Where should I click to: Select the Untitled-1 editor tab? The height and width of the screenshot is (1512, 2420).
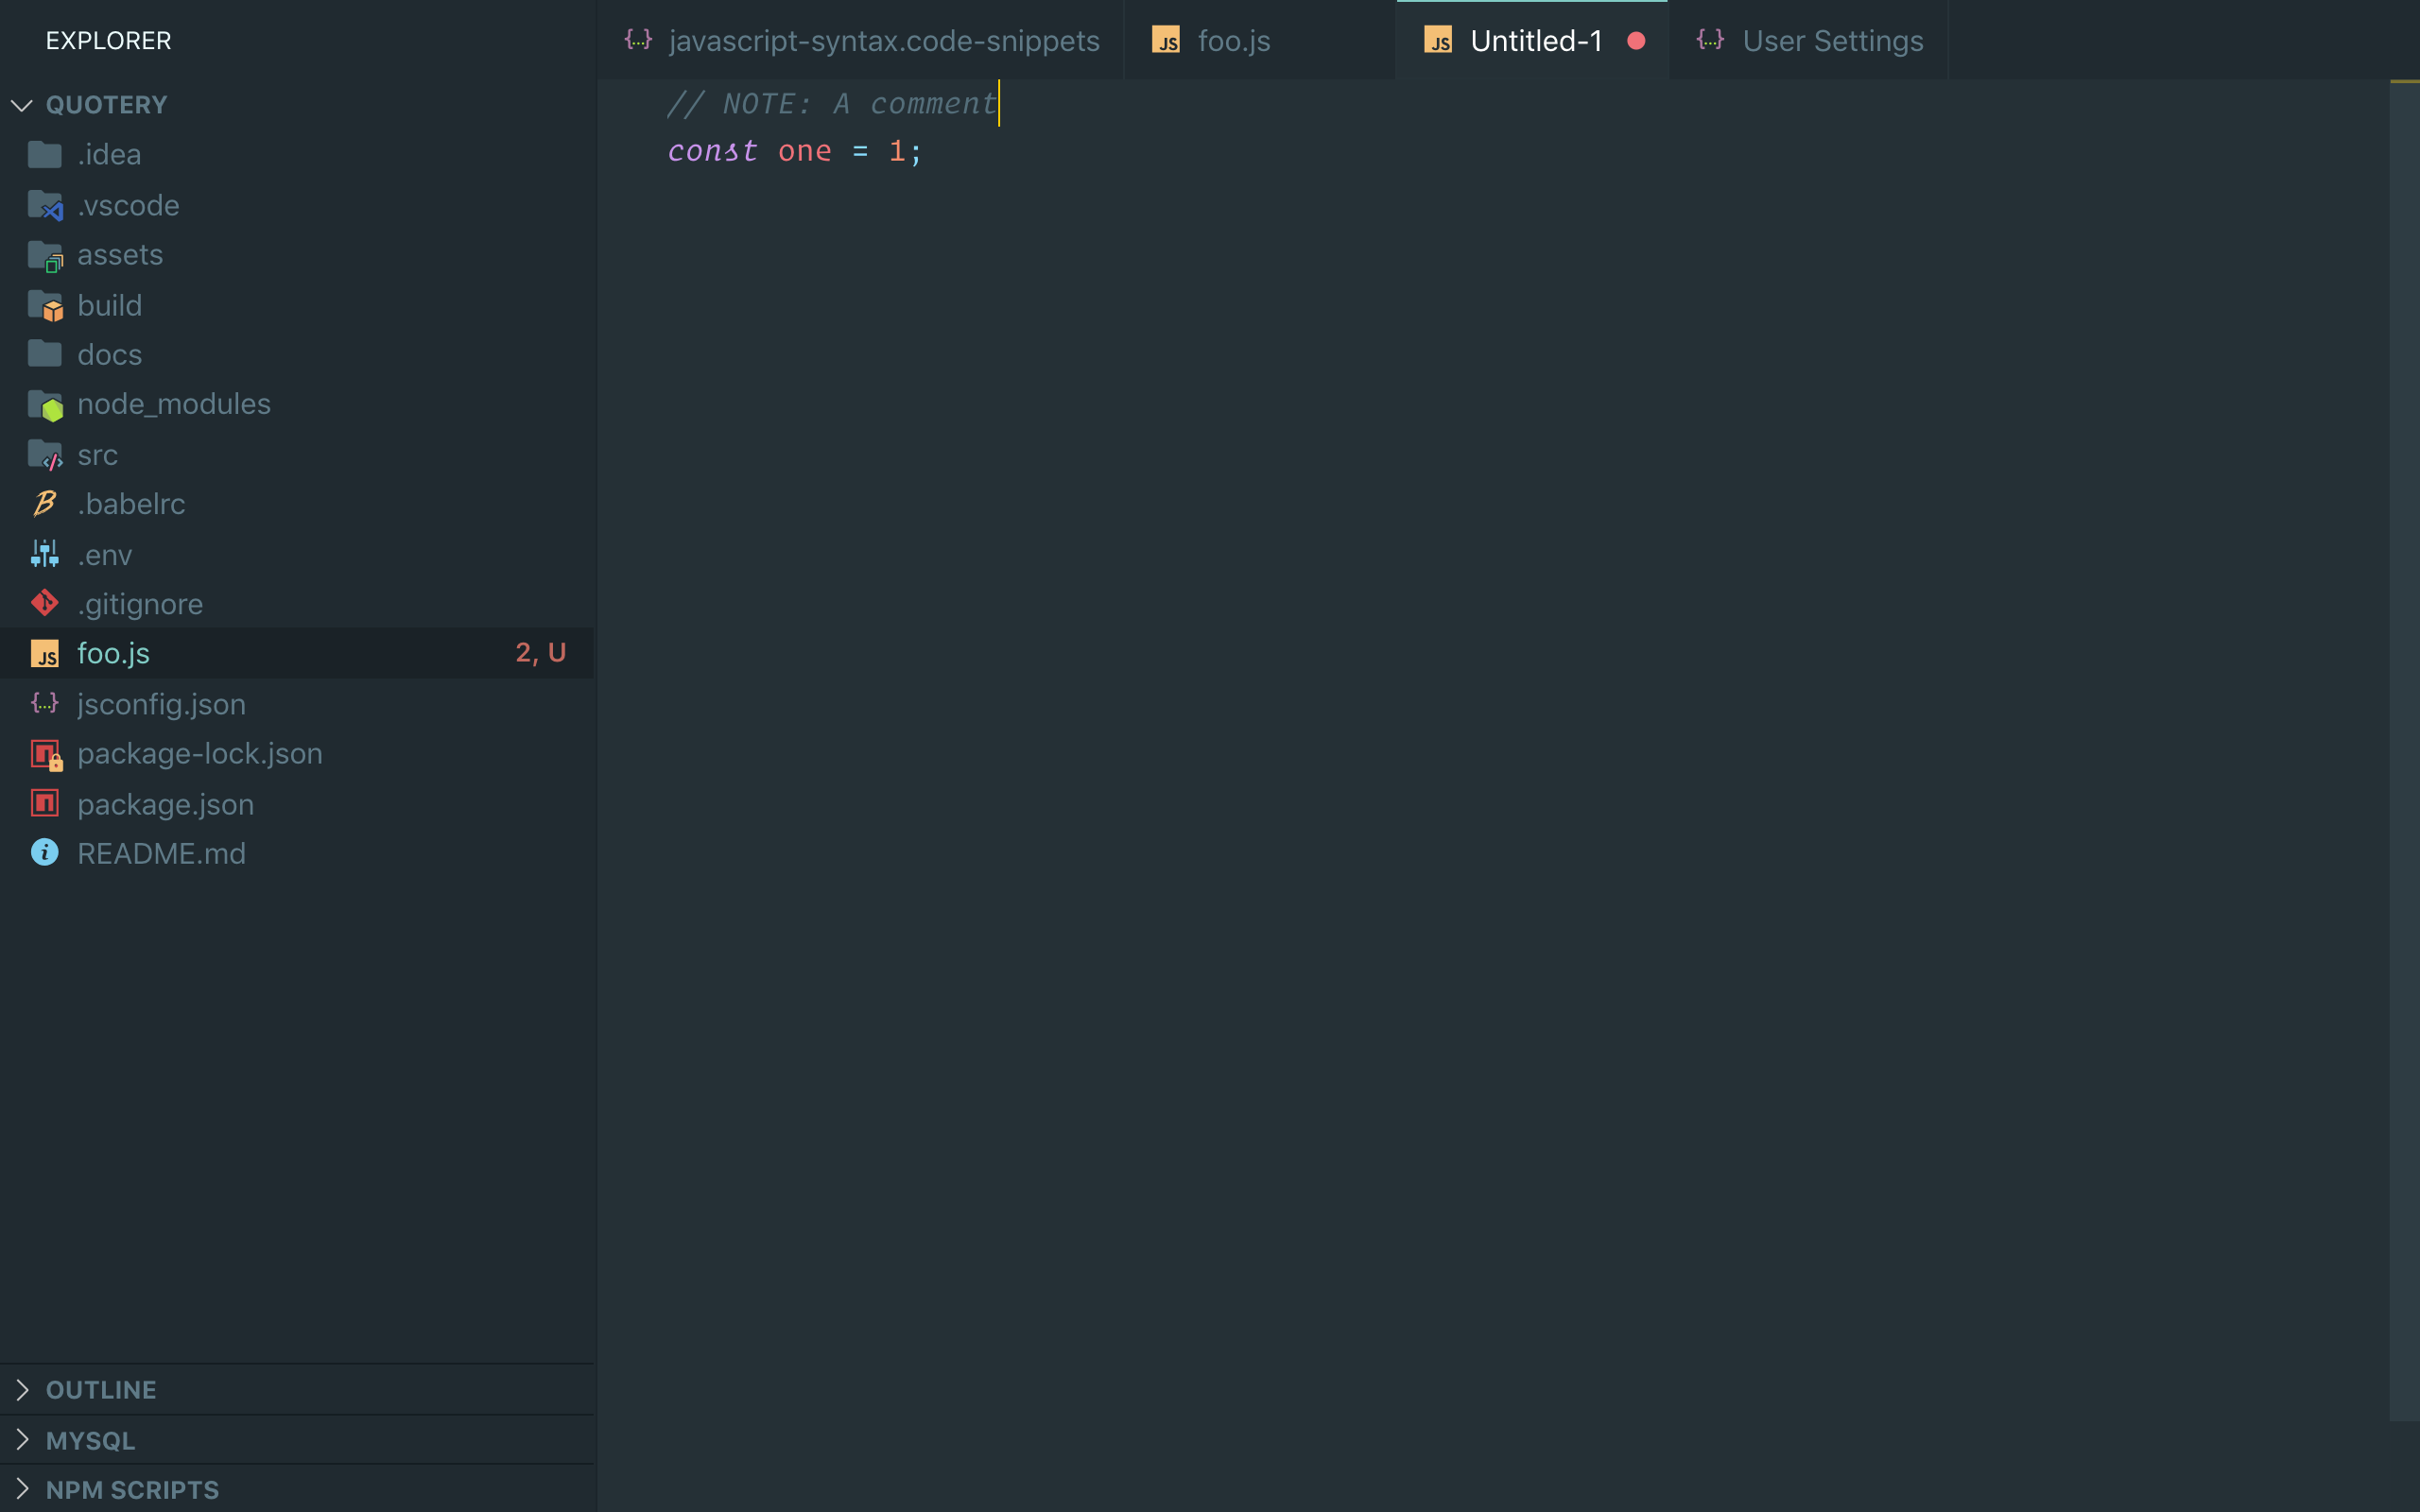[1532, 40]
